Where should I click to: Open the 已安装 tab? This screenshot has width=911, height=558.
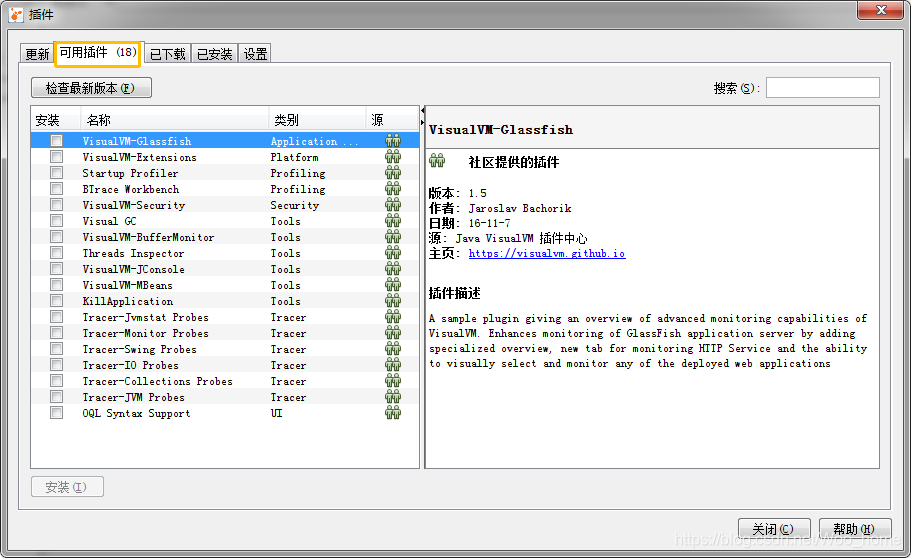(214, 54)
